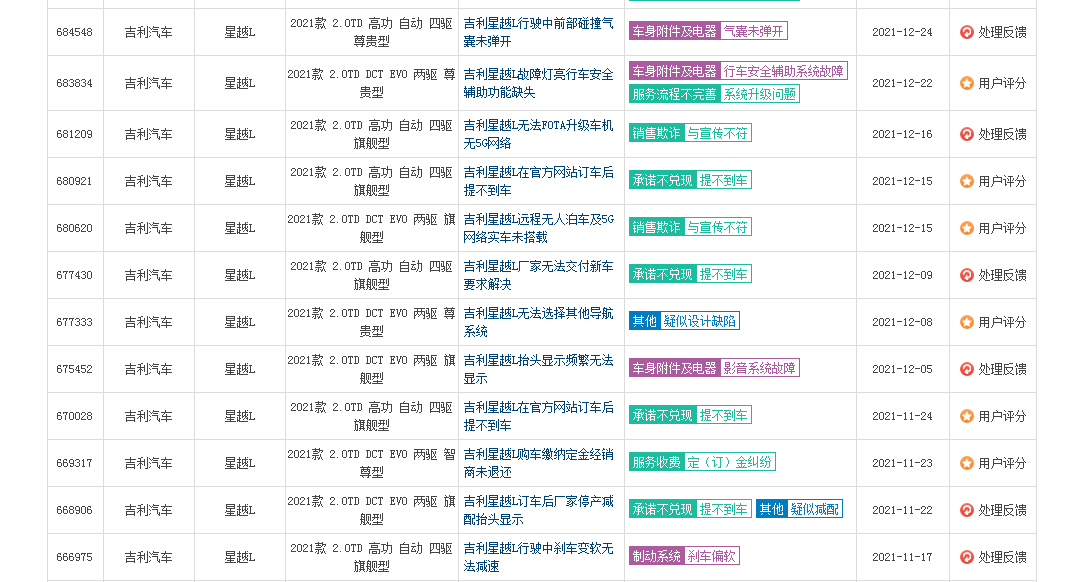Select complaint number 680921
This screenshot has width=1076, height=582.
pyautogui.click(x=74, y=181)
